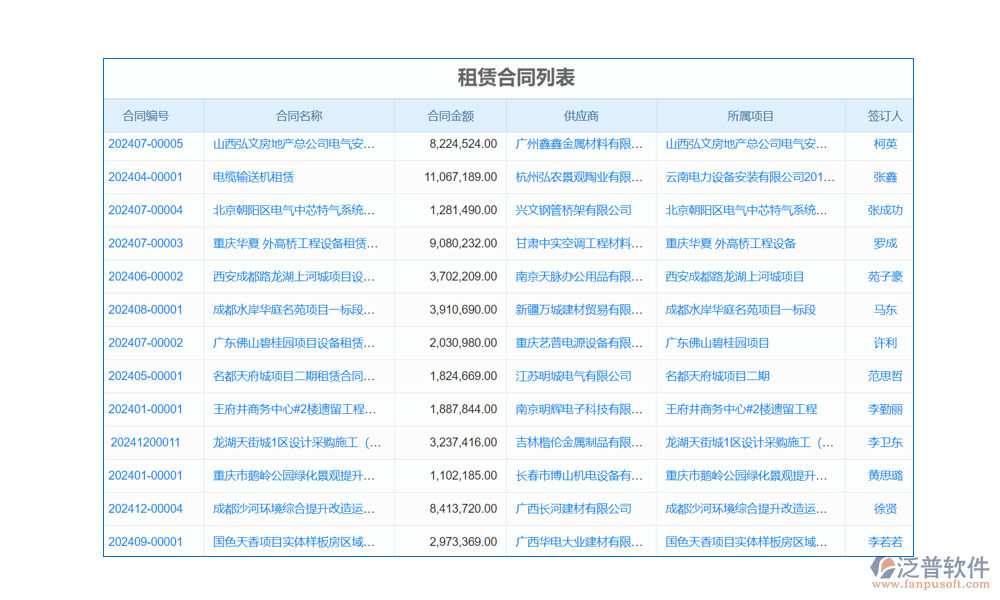Select signer 范子豪
The width and height of the screenshot is (1000, 600).
(885, 277)
